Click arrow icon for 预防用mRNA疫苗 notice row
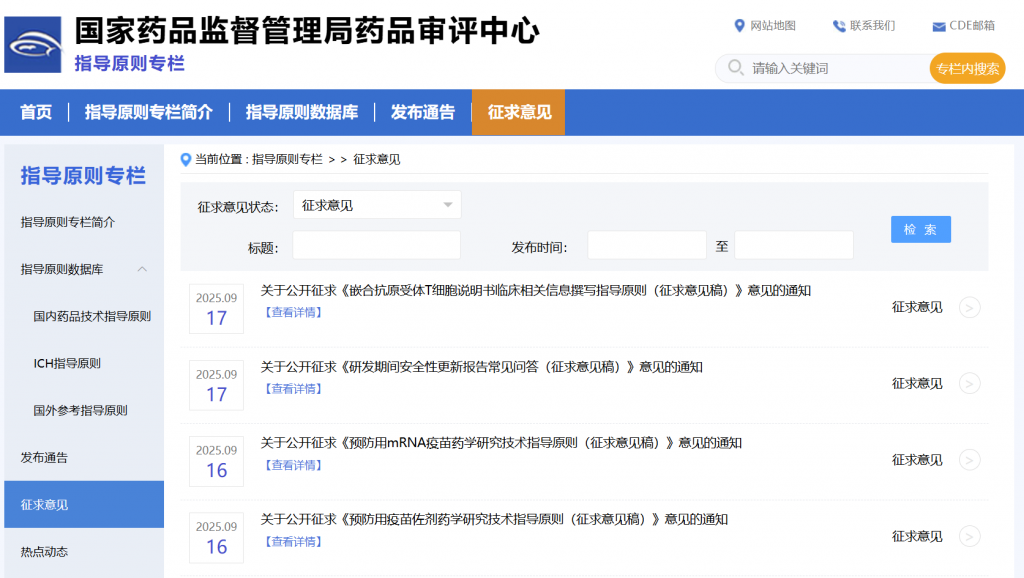Image resolution: width=1024 pixels, height=578 pixels. [969, 460]
